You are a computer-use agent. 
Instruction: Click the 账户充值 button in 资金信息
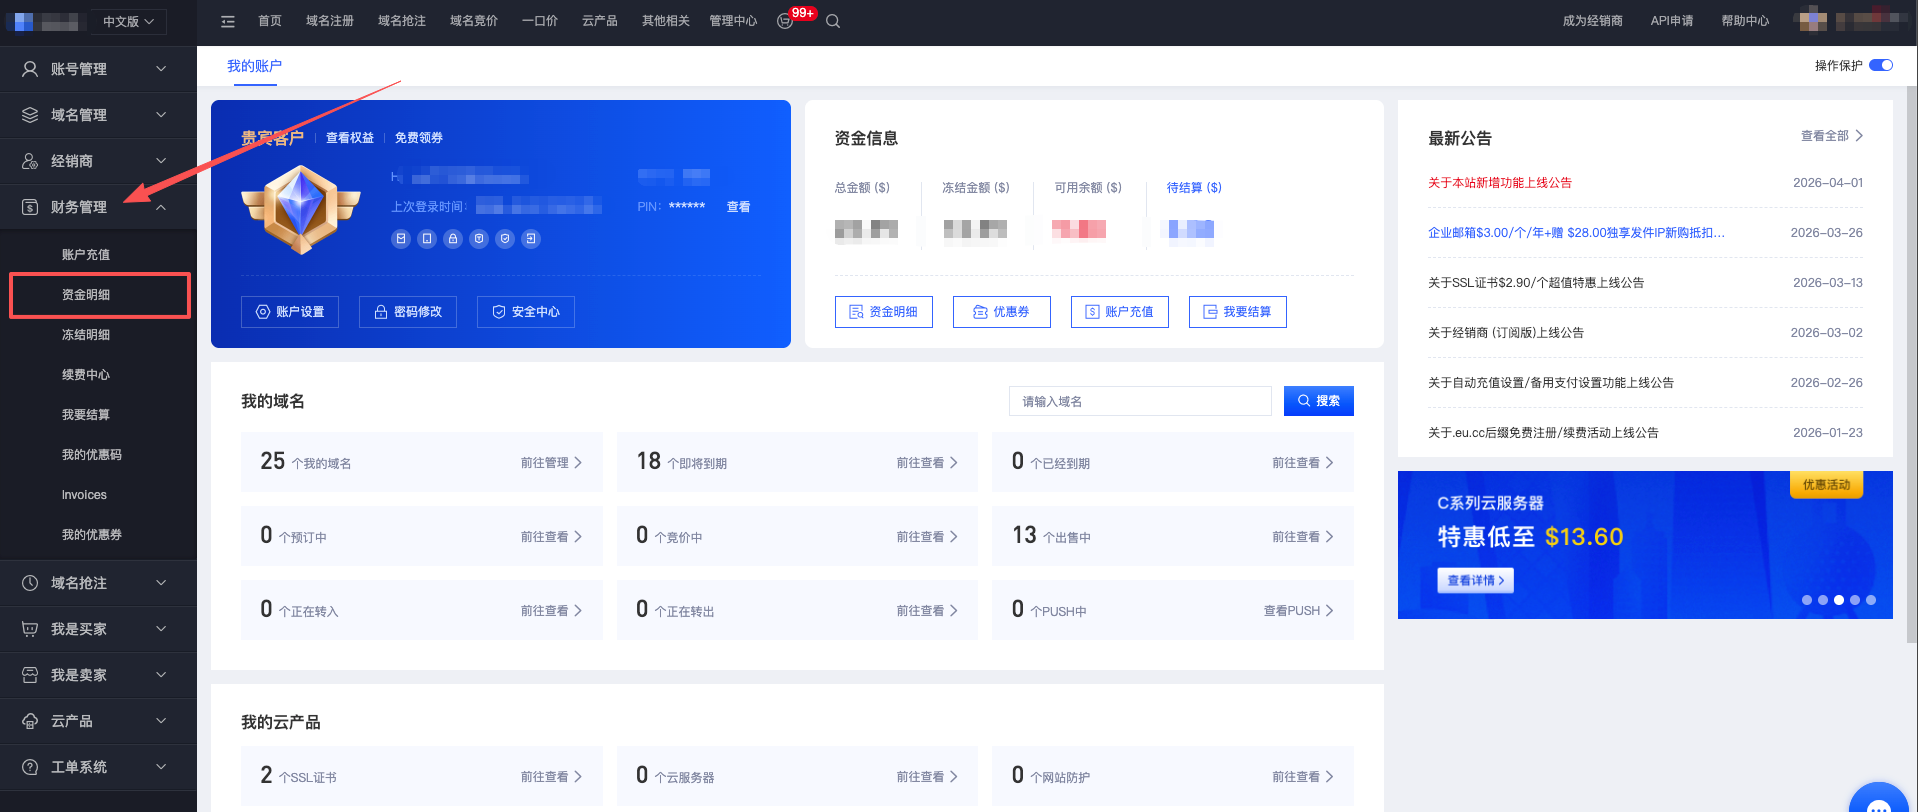(x=1119, y=312)
